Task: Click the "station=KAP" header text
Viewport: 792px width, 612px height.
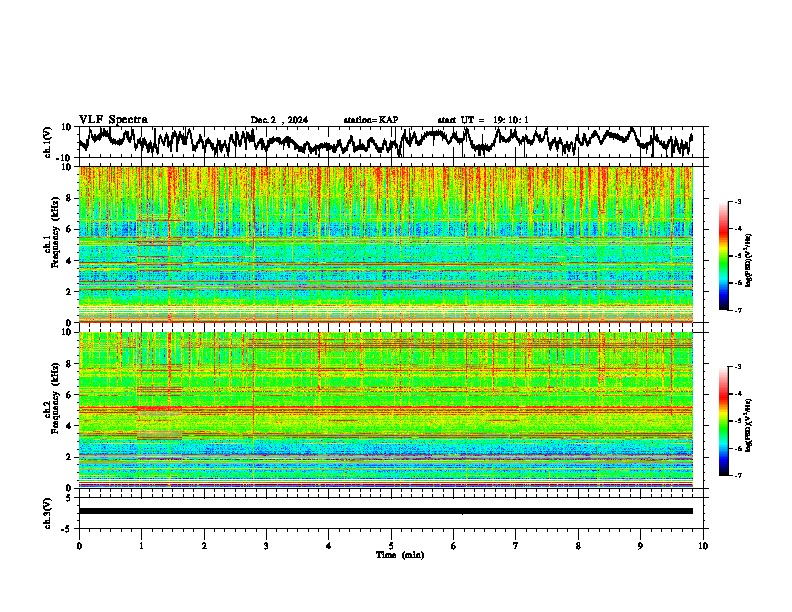Action: (371, 120)
